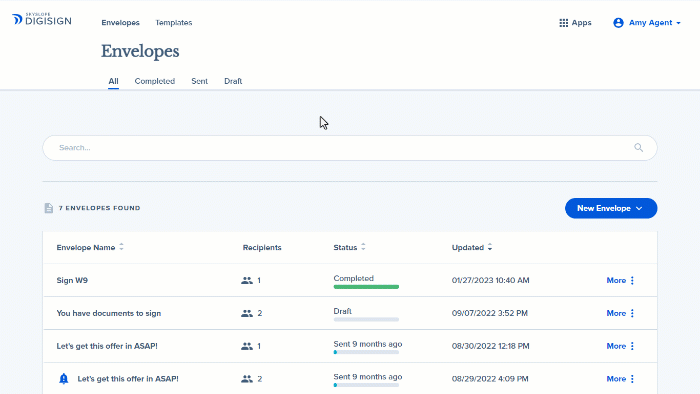Click progress bar of 08/30/2022 sent envelope

tap(366, 353)
